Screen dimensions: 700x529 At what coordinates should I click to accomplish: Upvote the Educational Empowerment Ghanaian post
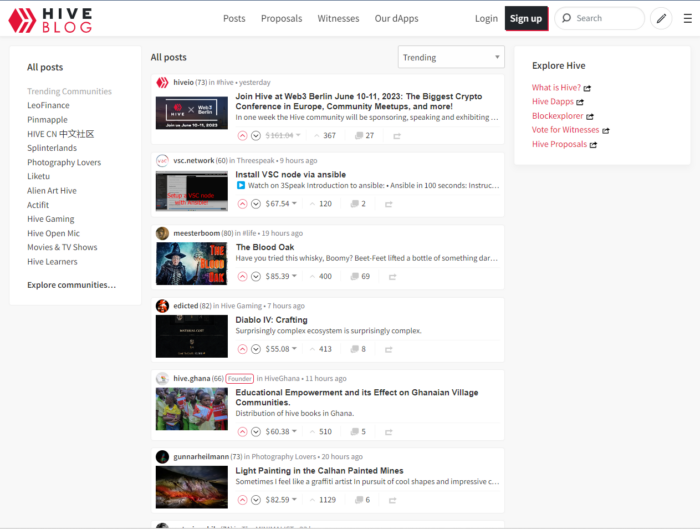[x=242, y=432]
